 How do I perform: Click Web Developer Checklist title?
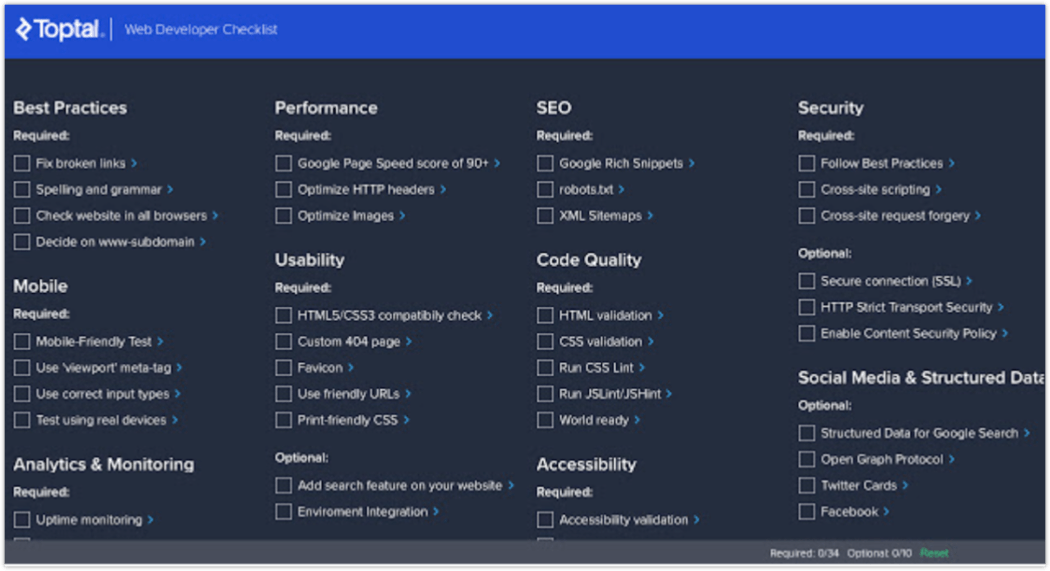coord(201,29)
